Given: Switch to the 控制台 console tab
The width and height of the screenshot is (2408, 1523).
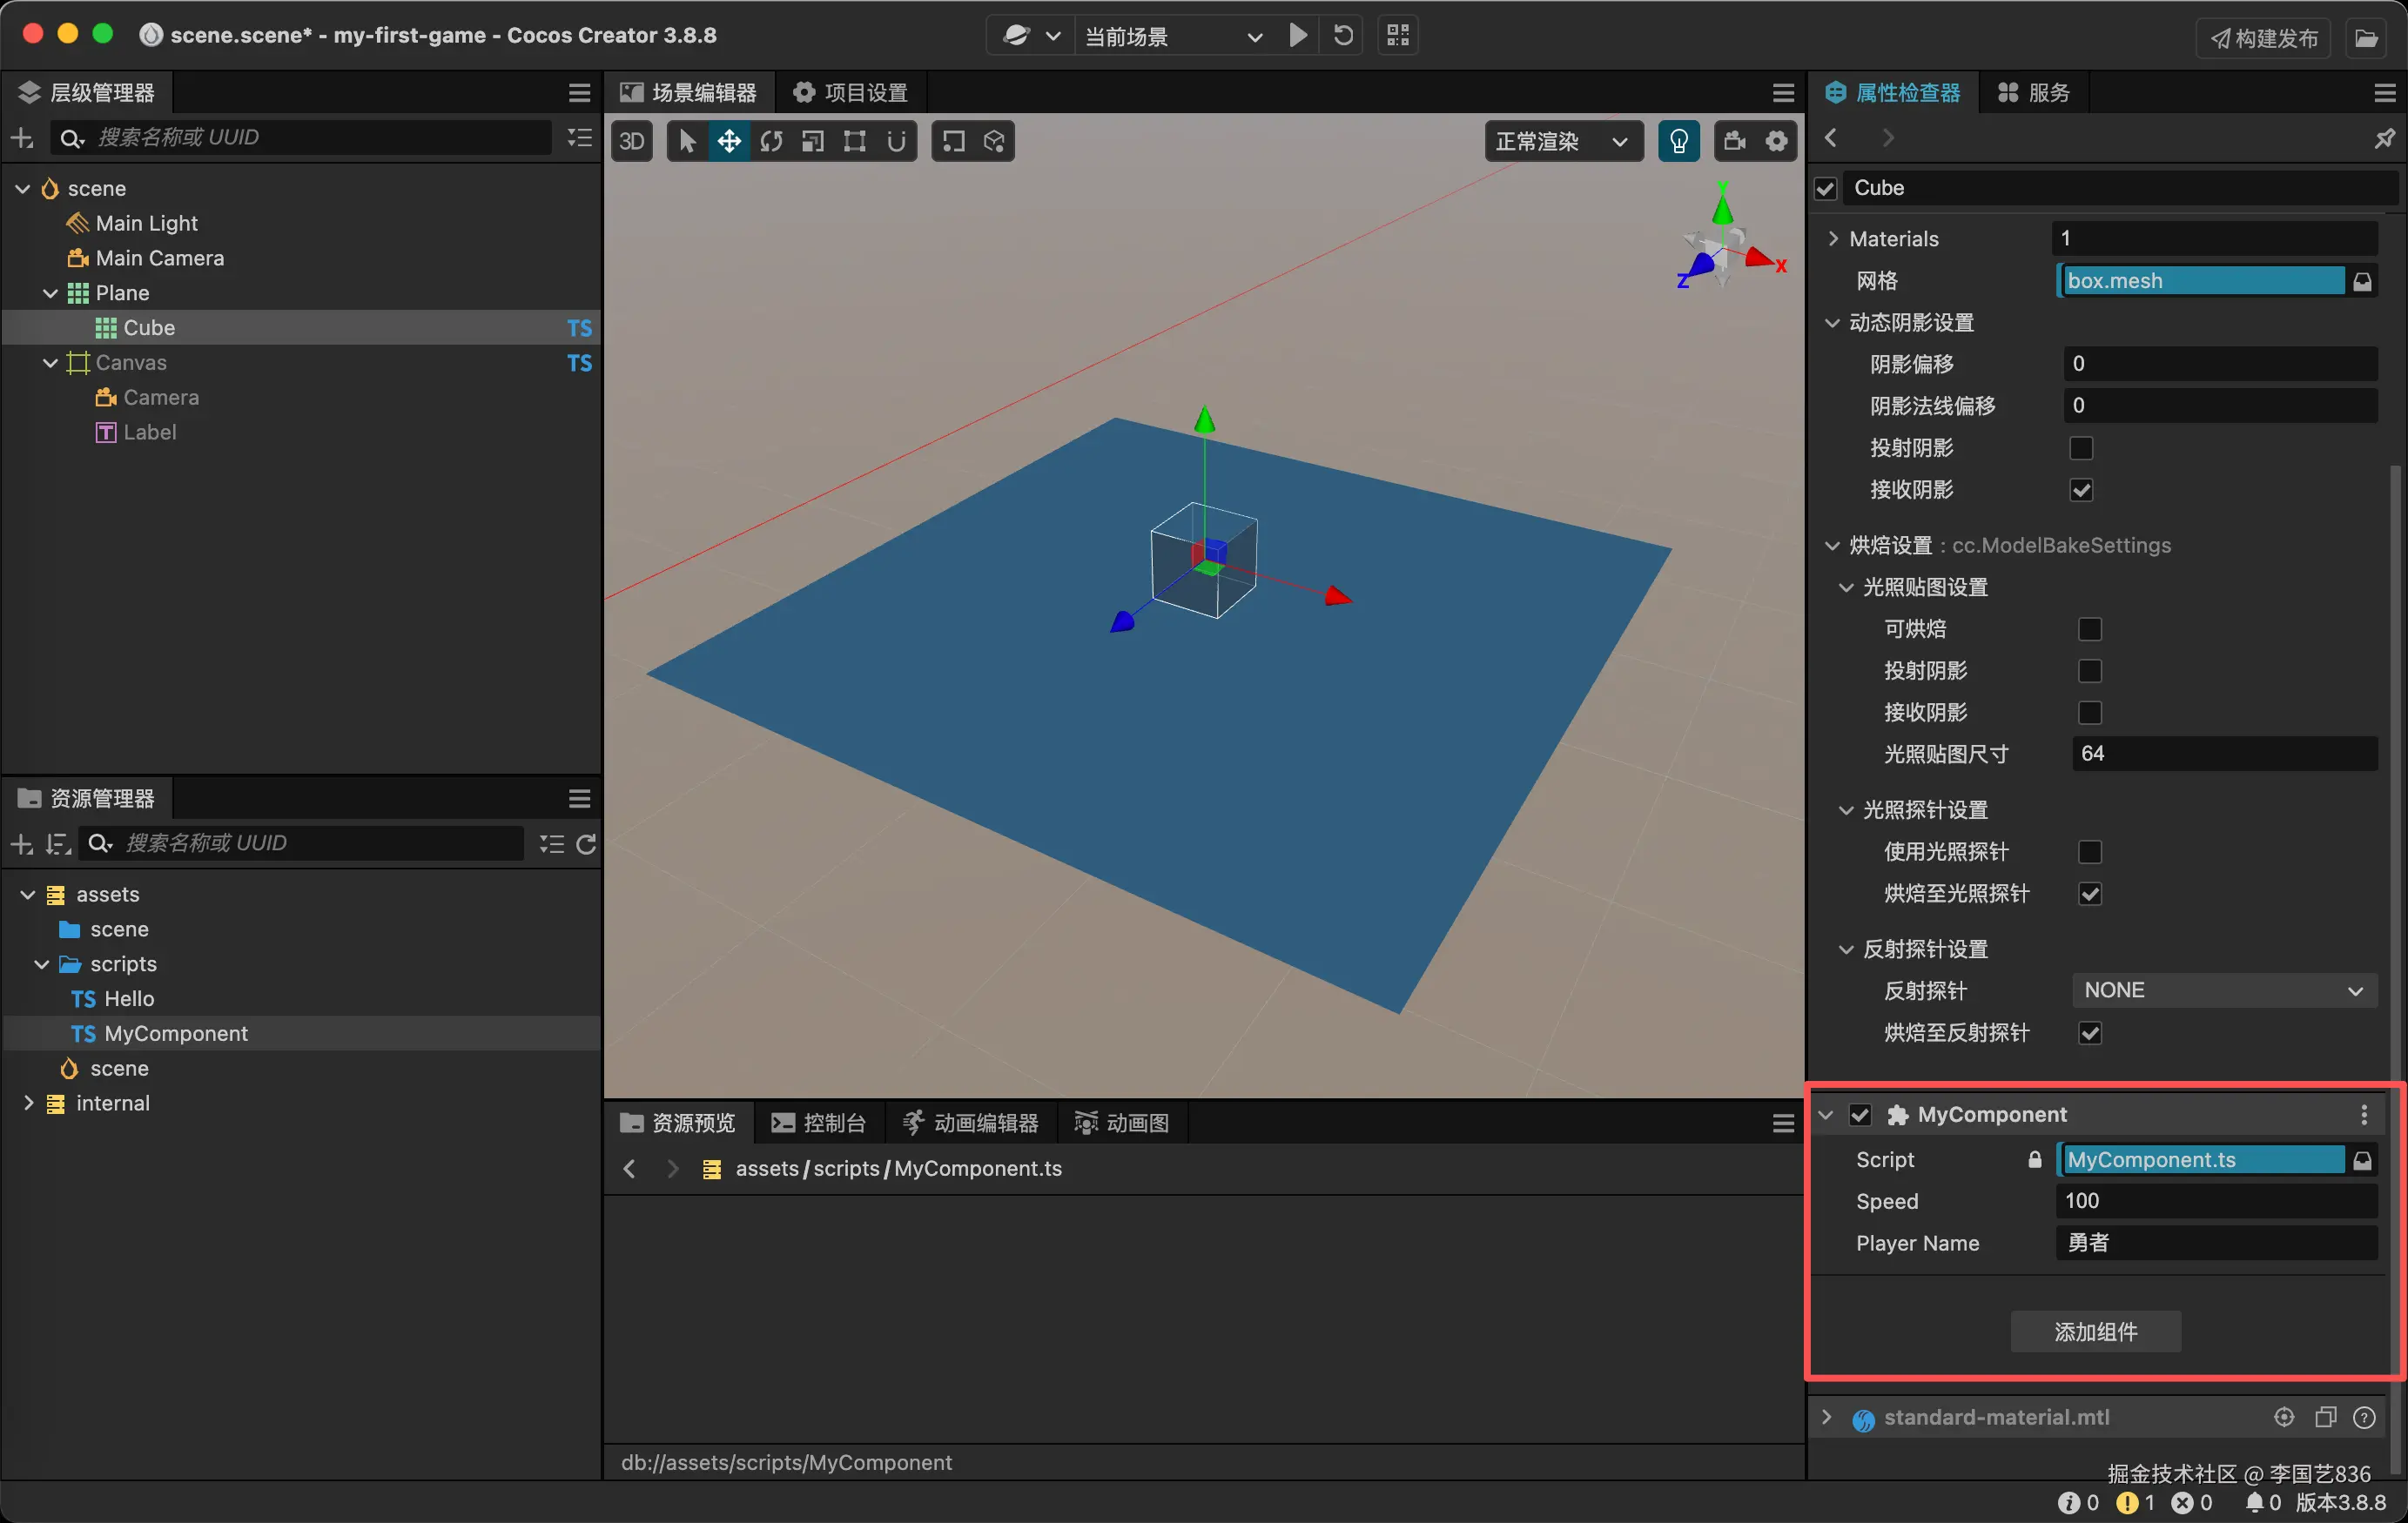Looking at the screenshot, I should coord(819,1123).
